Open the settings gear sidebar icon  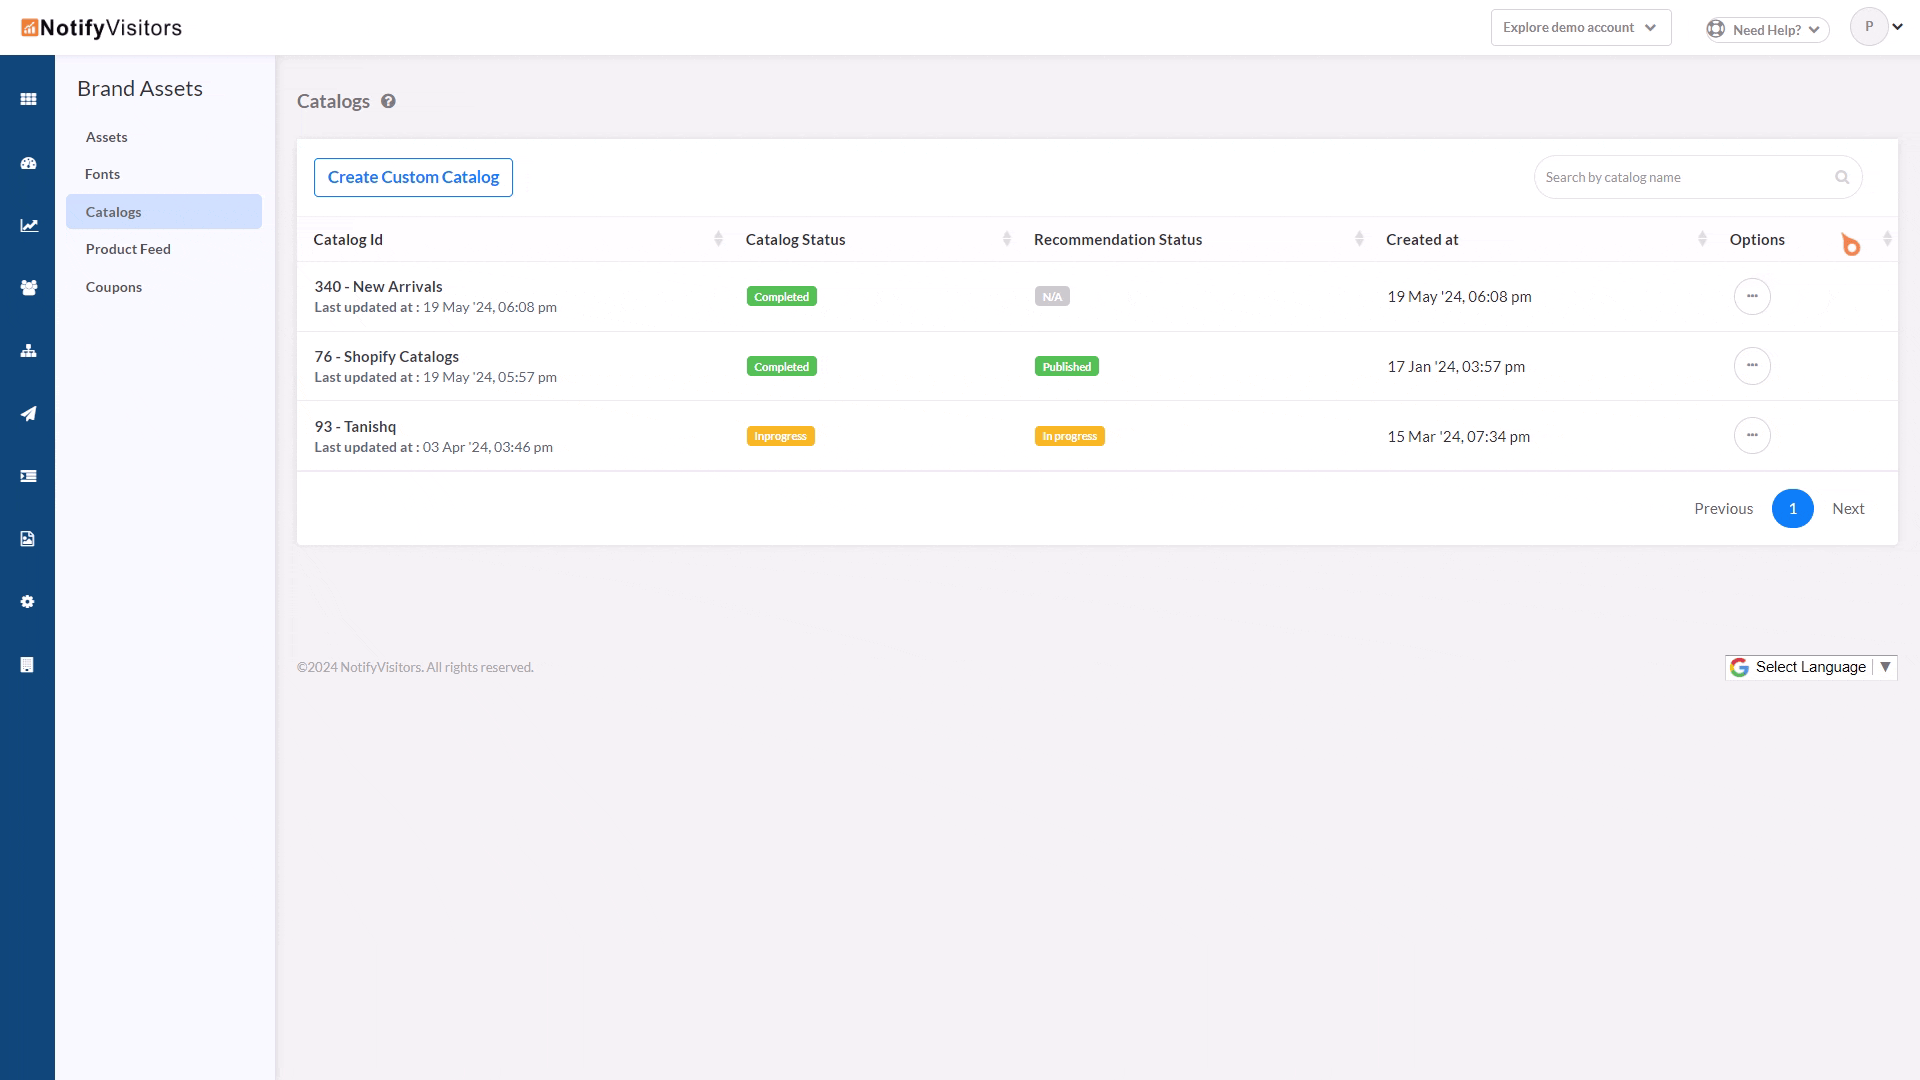[x=28, y=602]
